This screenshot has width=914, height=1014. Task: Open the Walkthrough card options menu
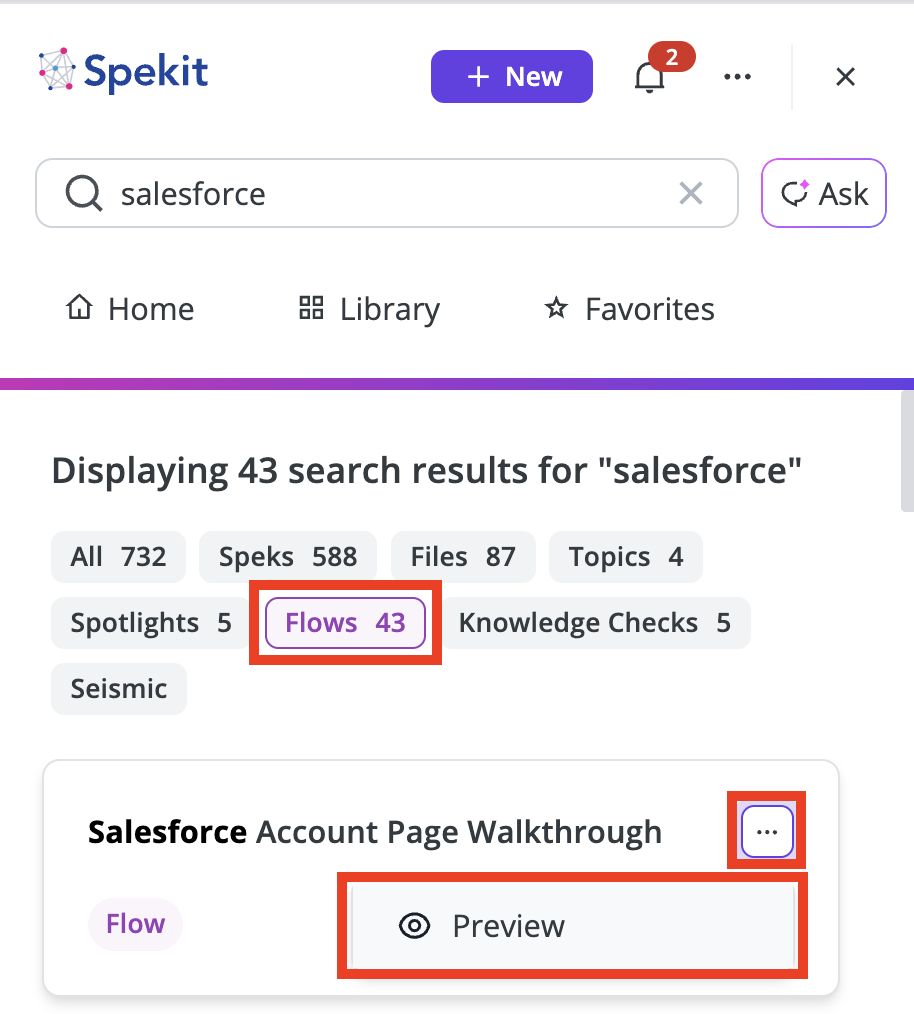[767, 831]
